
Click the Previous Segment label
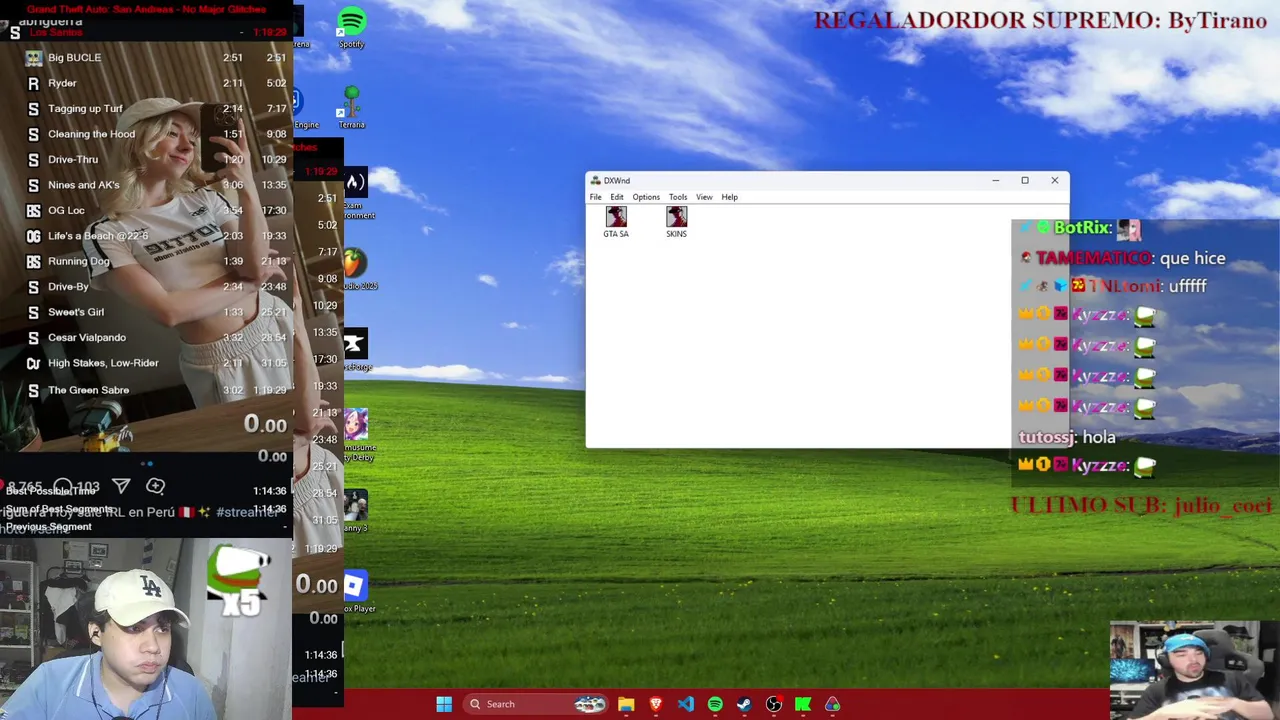[x=48, y=527]
